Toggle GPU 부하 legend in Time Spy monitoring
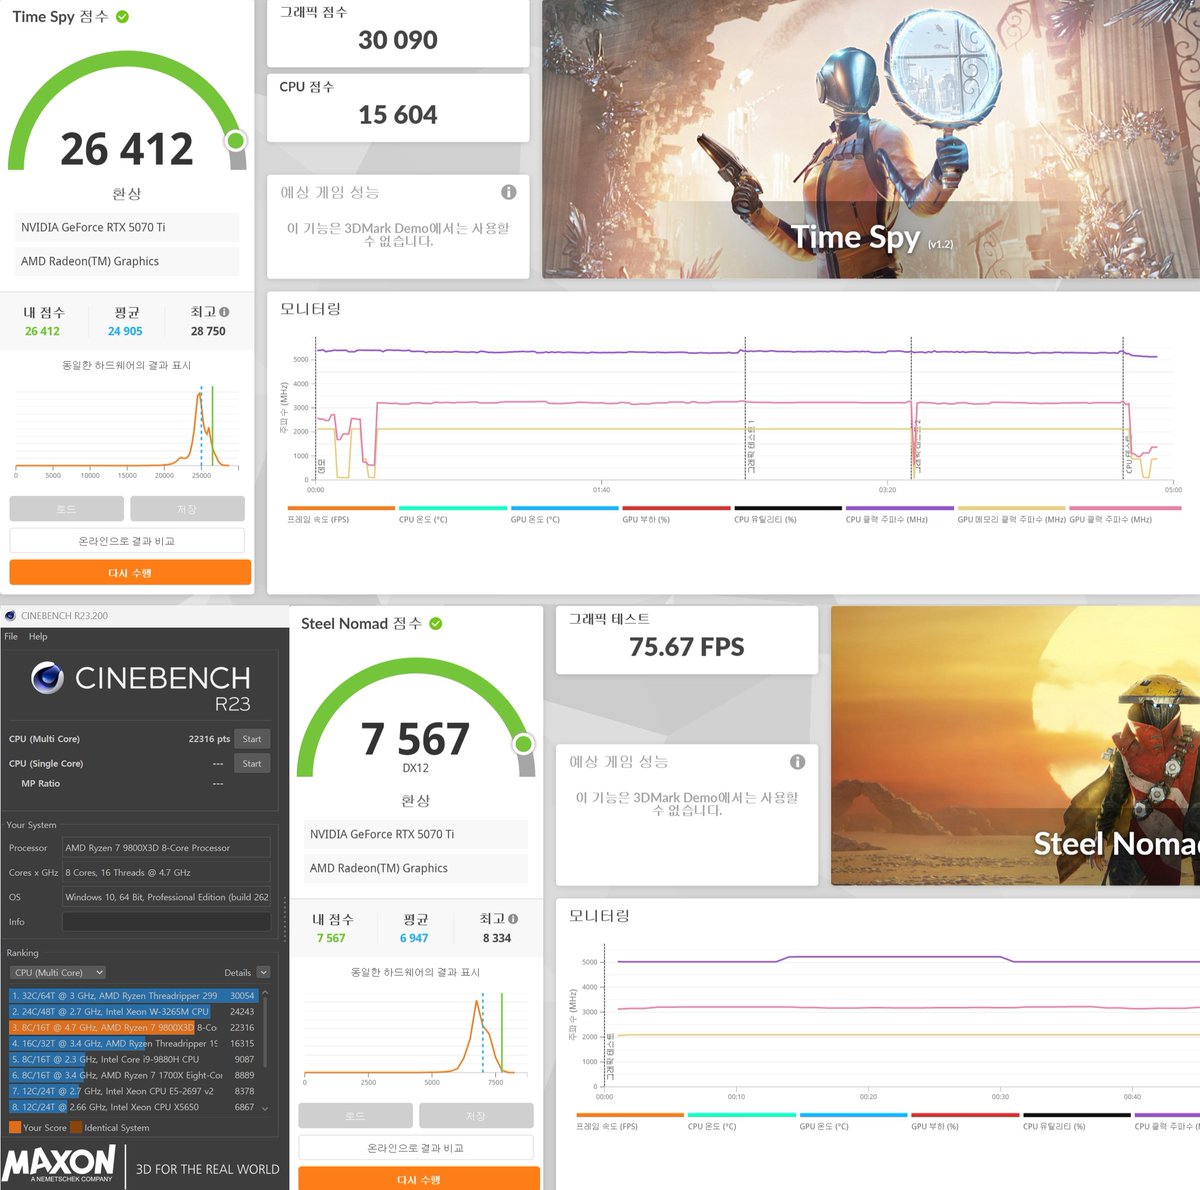This screenshot has width=1200, height=1190. tap(676, 515)
